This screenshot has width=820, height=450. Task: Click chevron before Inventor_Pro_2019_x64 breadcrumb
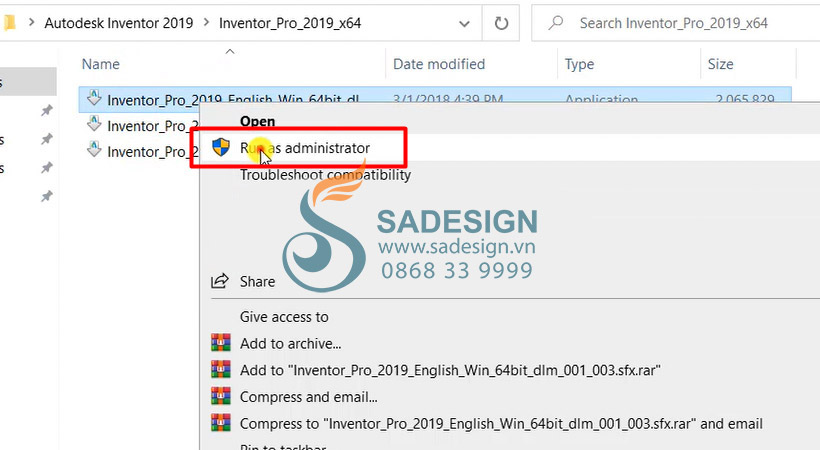206,22
